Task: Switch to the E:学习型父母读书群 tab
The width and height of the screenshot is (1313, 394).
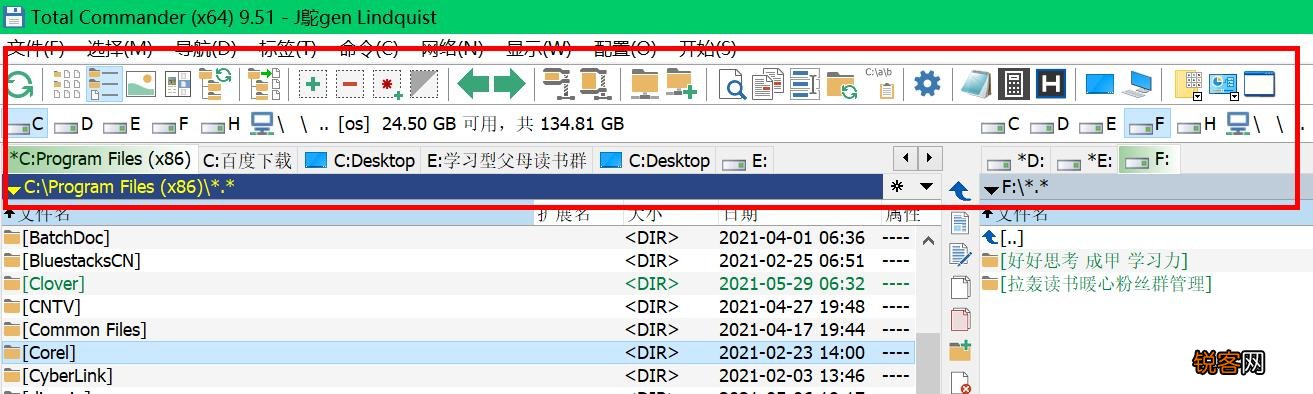Action: tap(508, 160)
